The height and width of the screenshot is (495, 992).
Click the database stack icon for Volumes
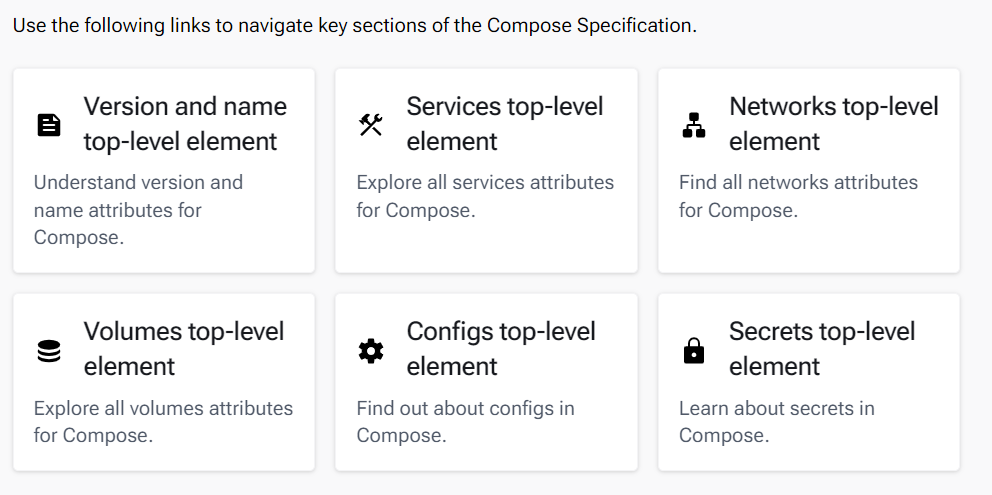tap(49, 350)
